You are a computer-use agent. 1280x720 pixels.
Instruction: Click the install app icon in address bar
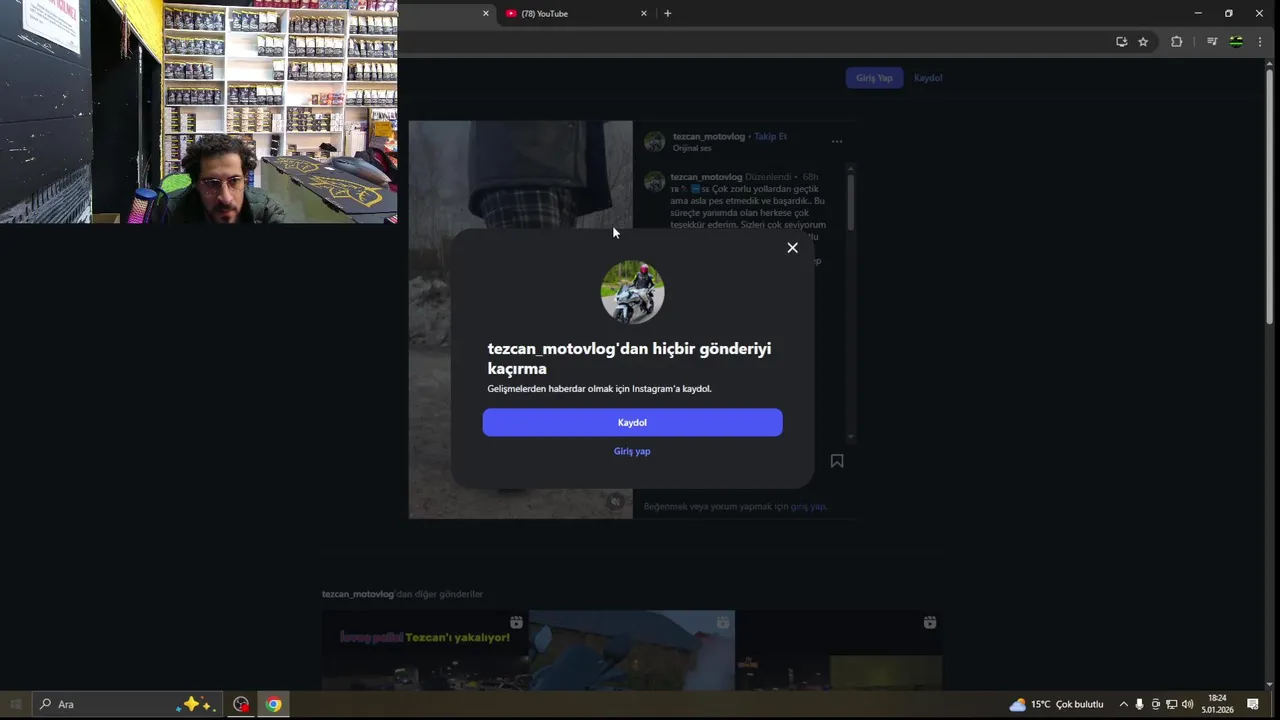(1121, 42)
